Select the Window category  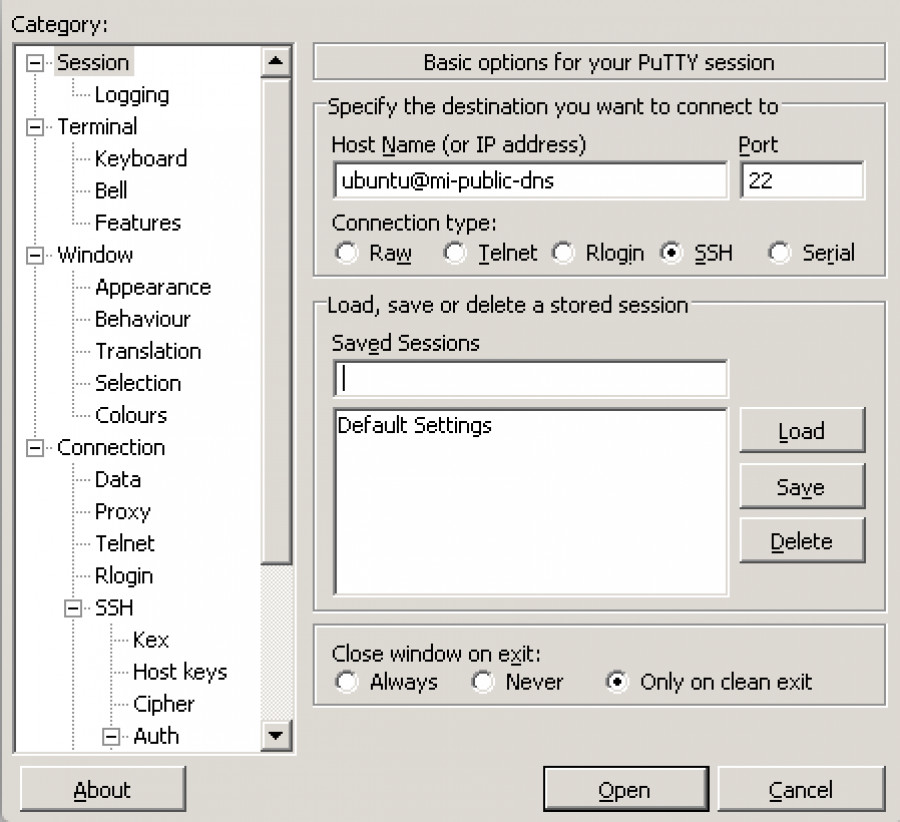(95, 255)
